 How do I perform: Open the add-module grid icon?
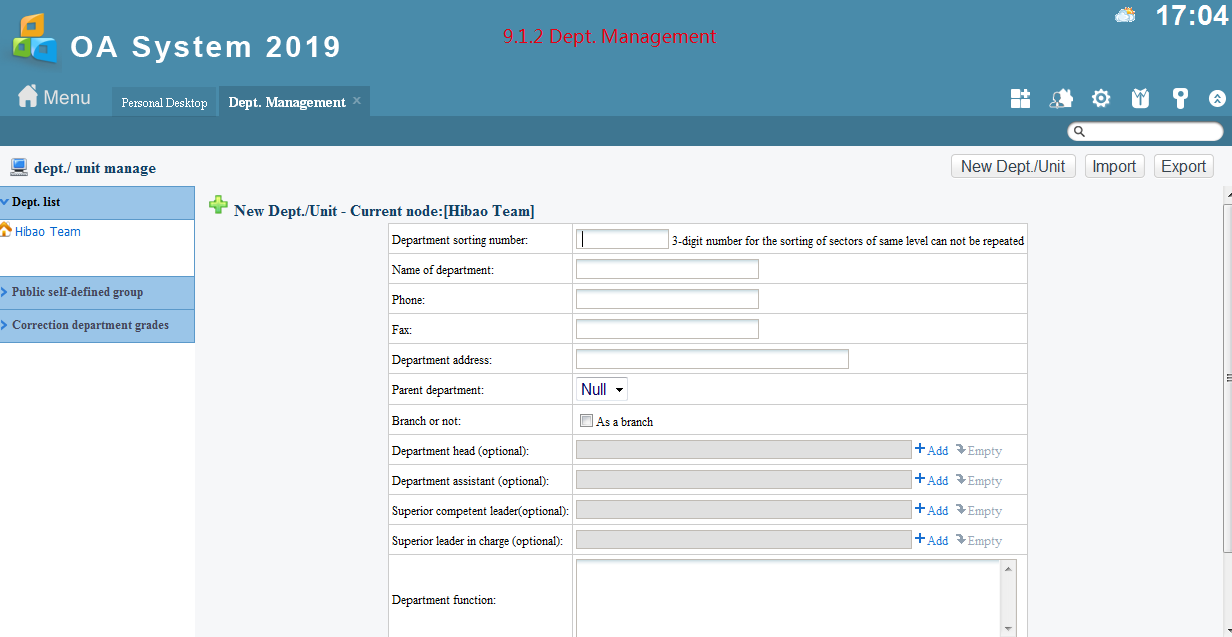[x=1020, y=98]
